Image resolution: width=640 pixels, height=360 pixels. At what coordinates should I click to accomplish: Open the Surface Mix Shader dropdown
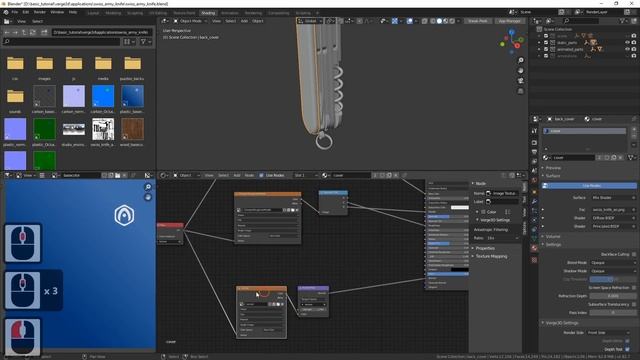tap(613, 198)
